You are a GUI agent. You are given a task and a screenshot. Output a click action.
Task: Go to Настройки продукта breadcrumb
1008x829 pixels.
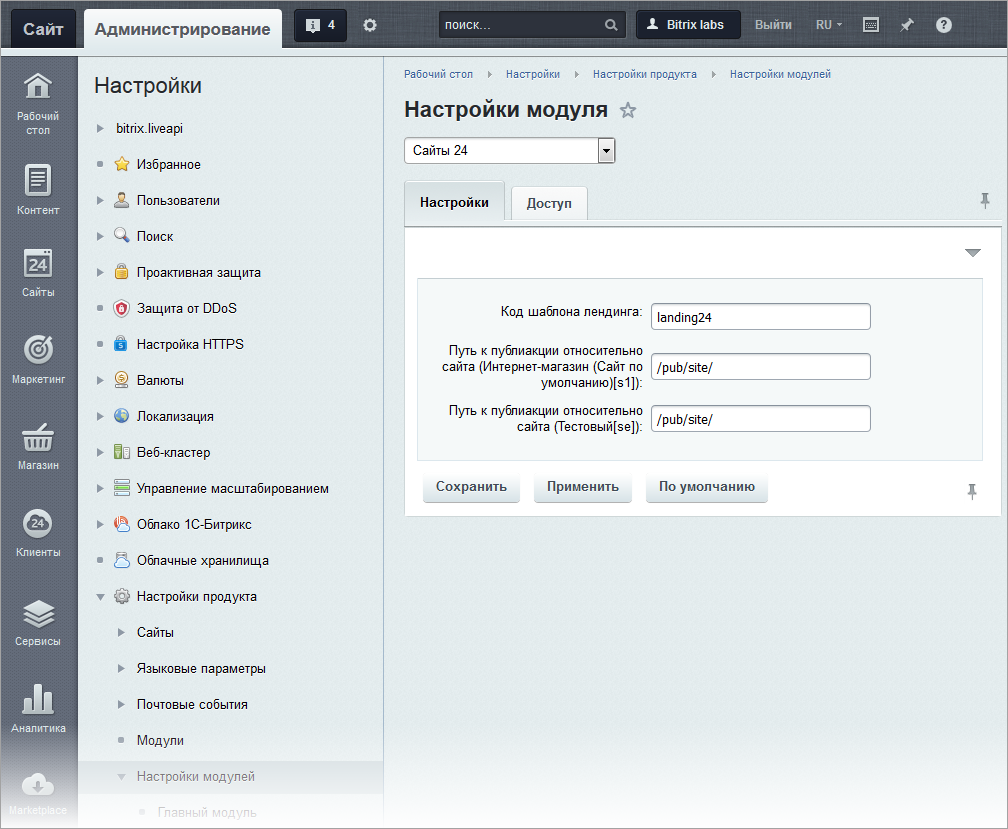pyautogui.click(x=644, y=75)
